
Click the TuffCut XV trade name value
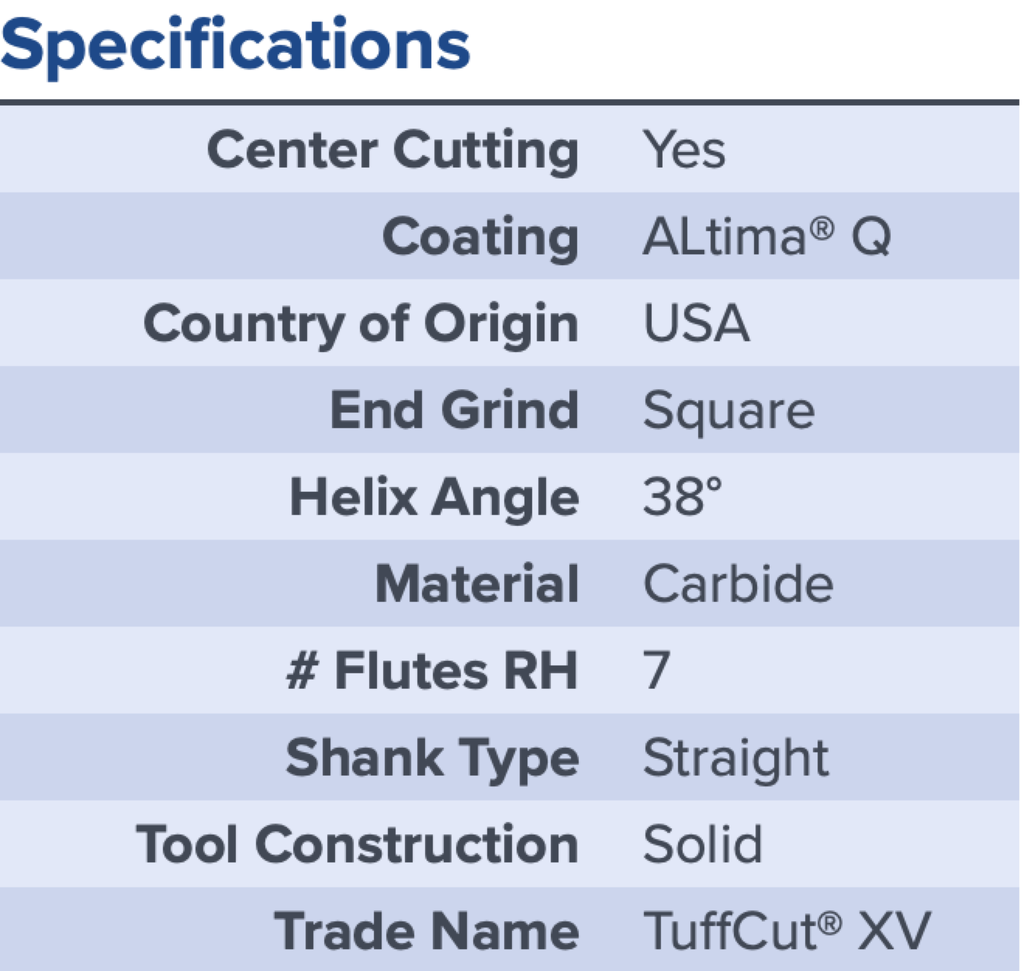(787, 931)
